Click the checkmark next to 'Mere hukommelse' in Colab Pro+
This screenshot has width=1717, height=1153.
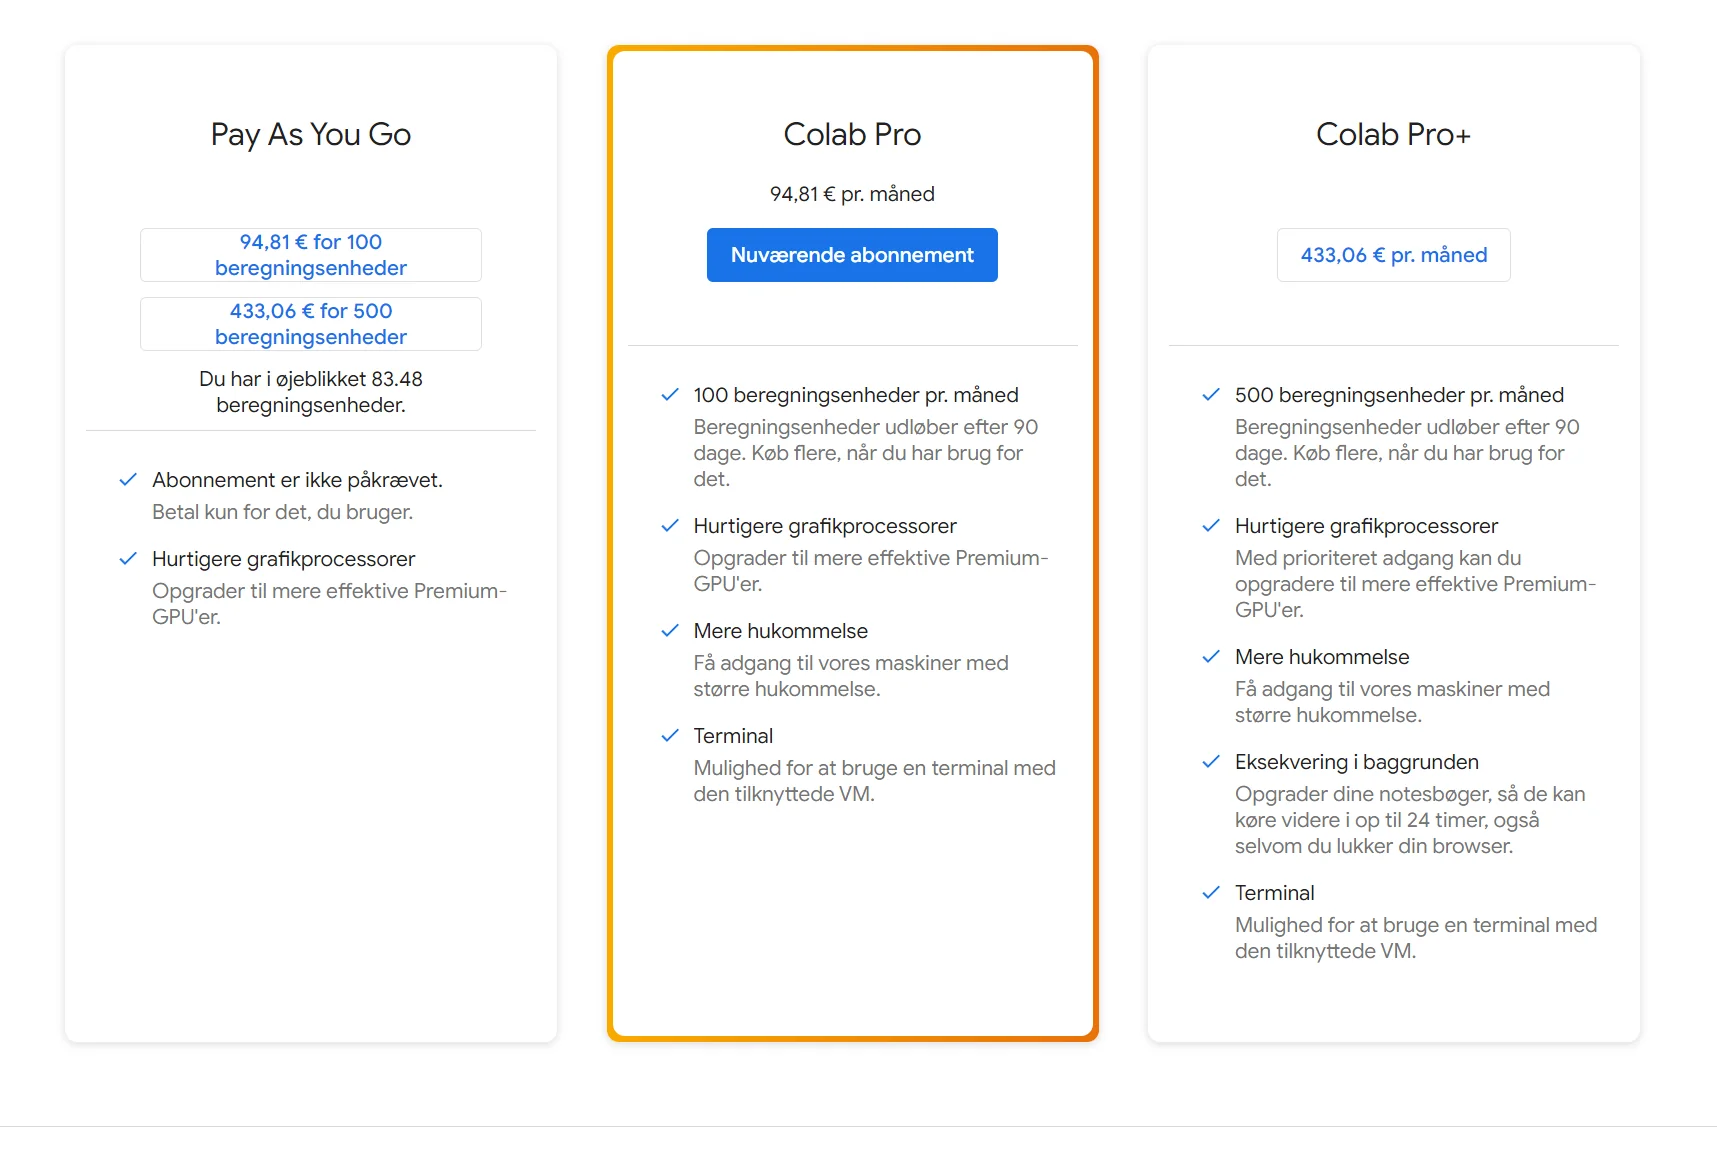[1211, 657]
